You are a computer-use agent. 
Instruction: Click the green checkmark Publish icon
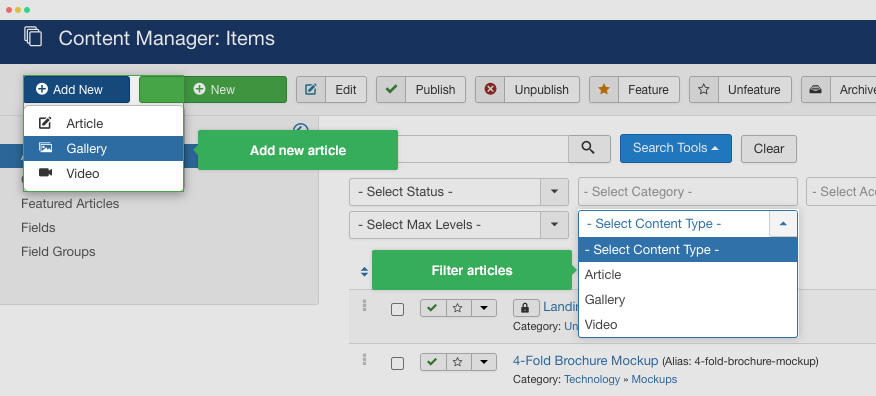coord(391,89)
